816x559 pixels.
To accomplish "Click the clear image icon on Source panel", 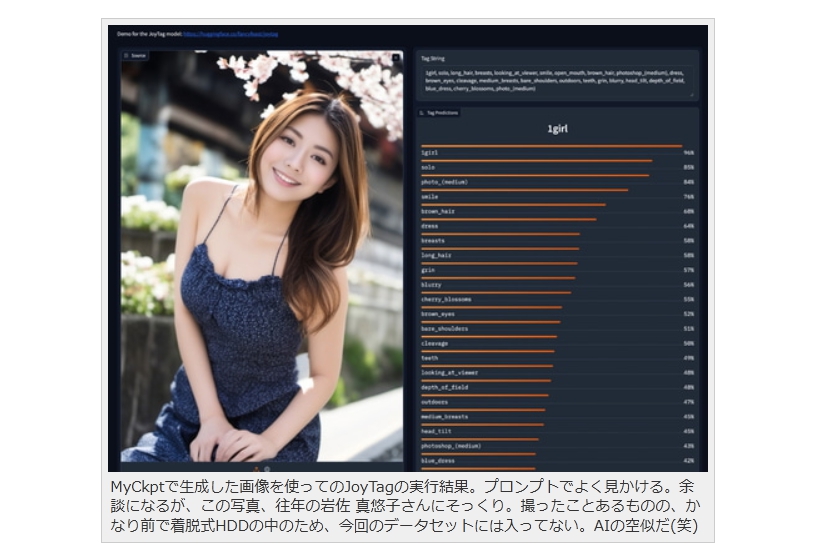I will [x=395, y=59].
